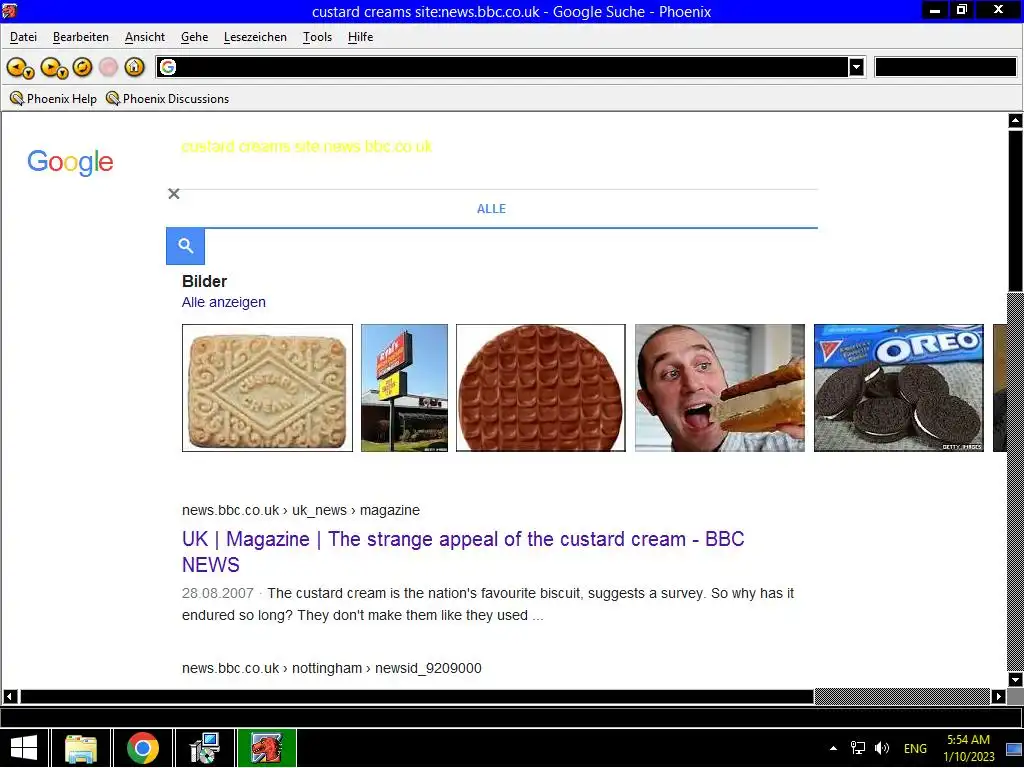Click the Phoenix app icon in title bar
1024x768 pixels.
pyautogui.click(x=9, y=10)
